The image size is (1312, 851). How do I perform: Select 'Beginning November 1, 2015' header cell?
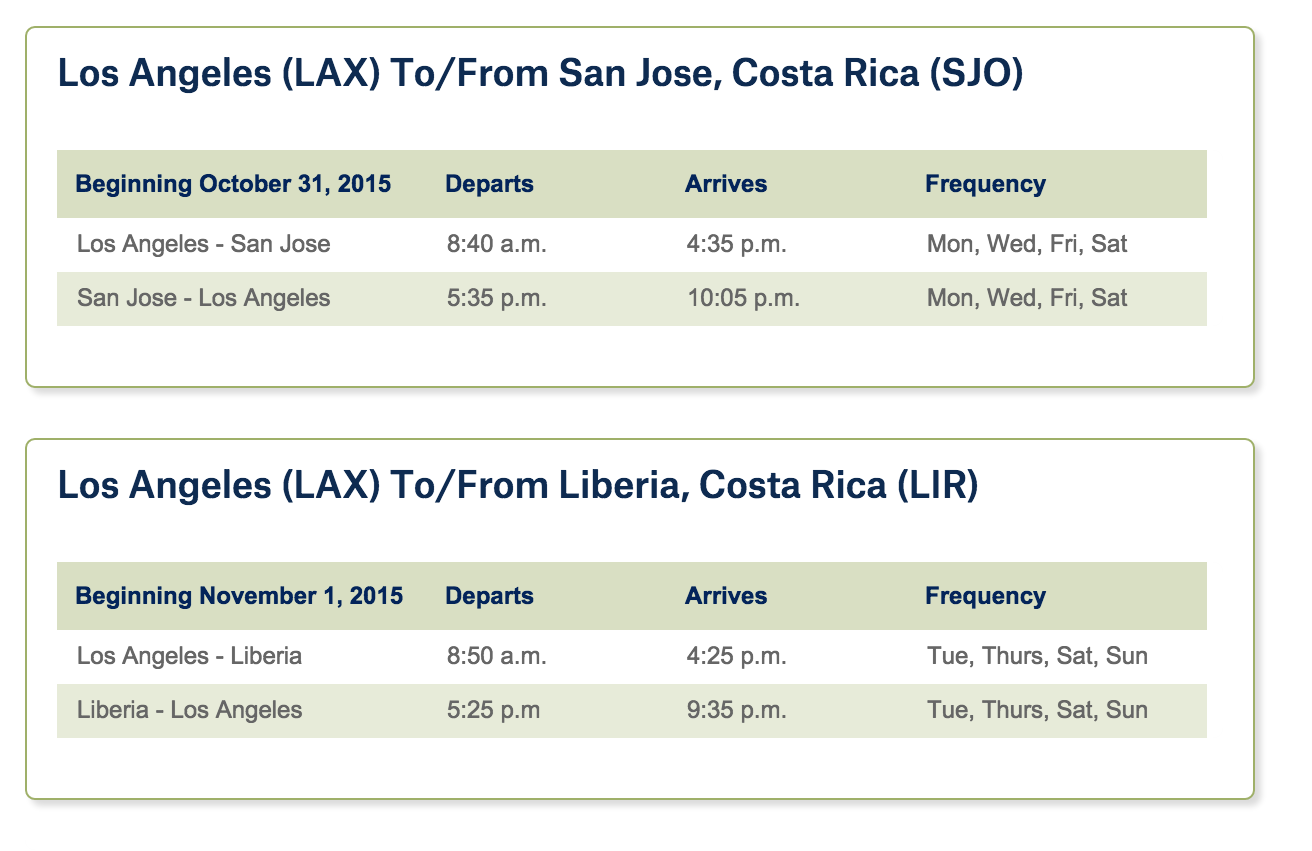point(240,596)
